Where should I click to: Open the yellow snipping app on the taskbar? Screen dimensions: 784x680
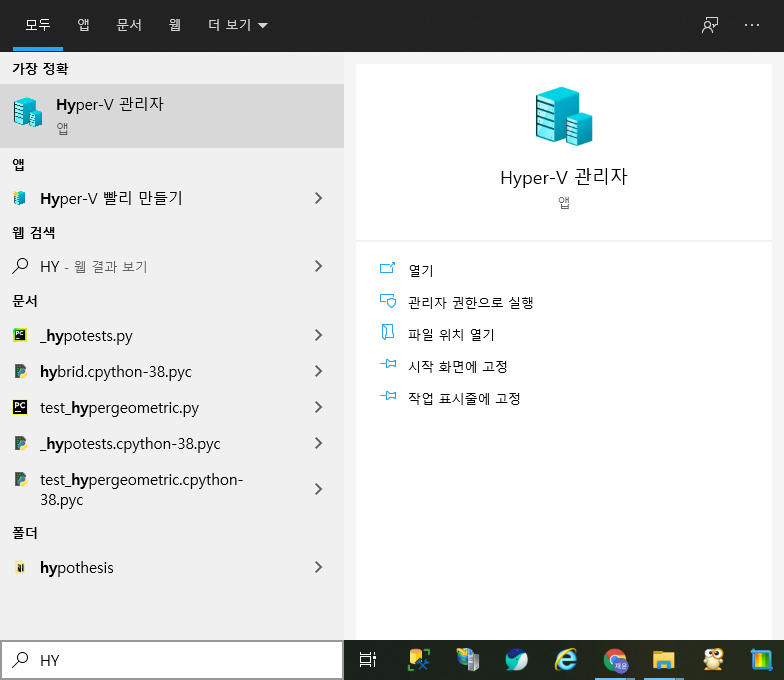coord(419,660)
